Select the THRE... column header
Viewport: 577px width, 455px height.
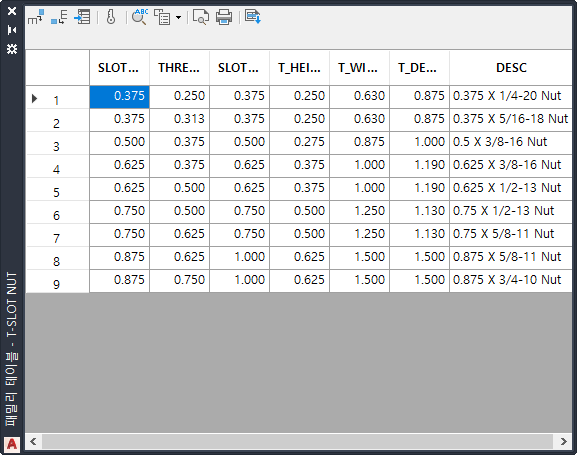point(179,68)
